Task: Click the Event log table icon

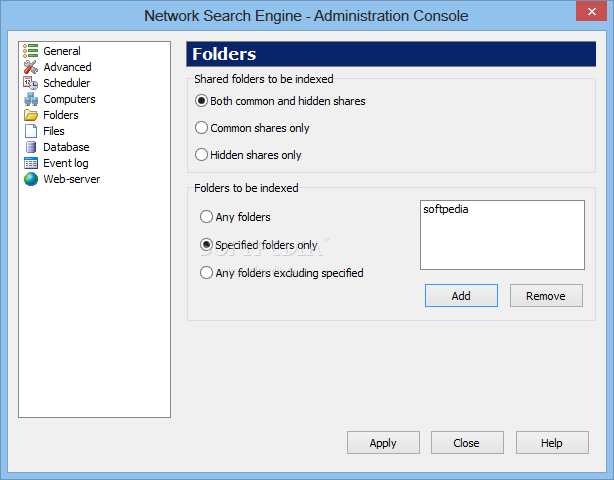Action: click(x=31, y=163)
